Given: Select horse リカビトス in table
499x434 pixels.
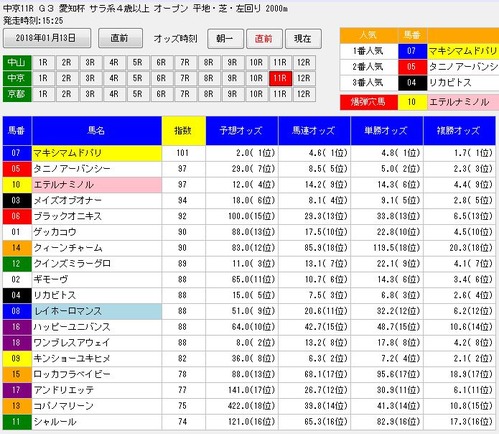Looking at the screenshot, I should point(97,295).
